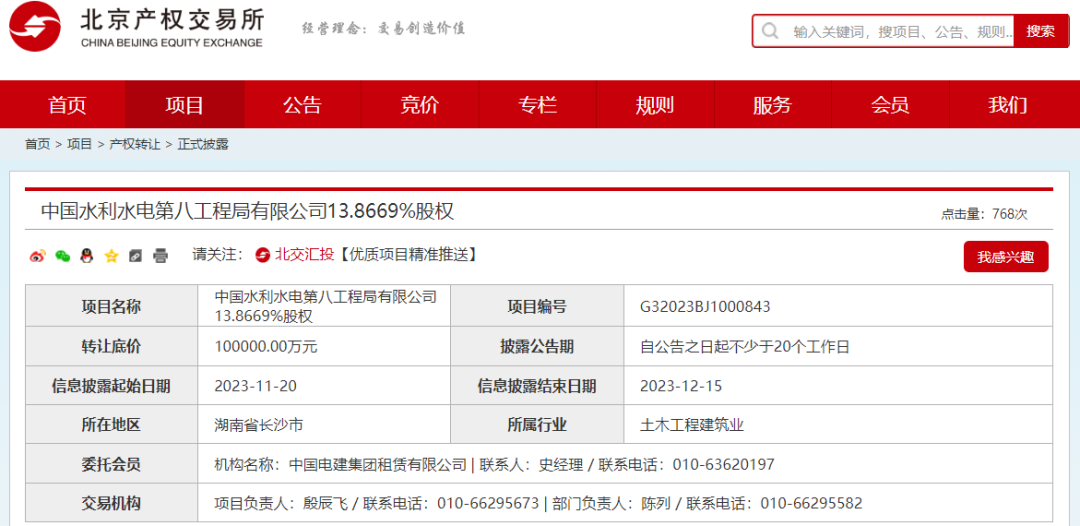The image size is (1080, 526).
Task: Open the 会员 navigation tab
Action: coord(890,105)
